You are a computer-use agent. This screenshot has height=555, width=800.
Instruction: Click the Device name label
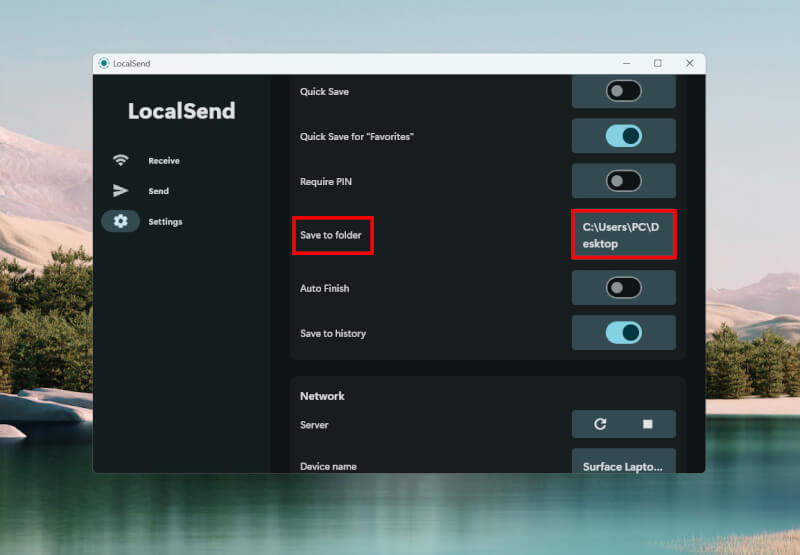pos(328,466)
